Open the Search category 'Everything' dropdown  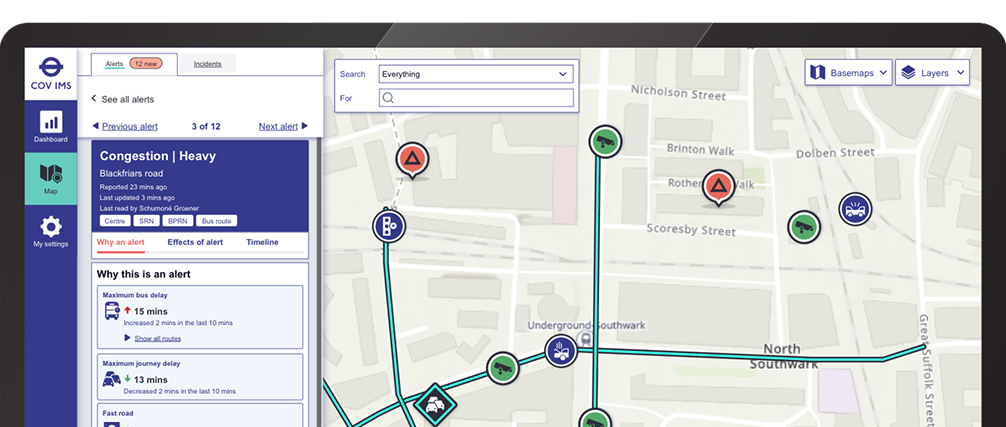pos(475,74)
